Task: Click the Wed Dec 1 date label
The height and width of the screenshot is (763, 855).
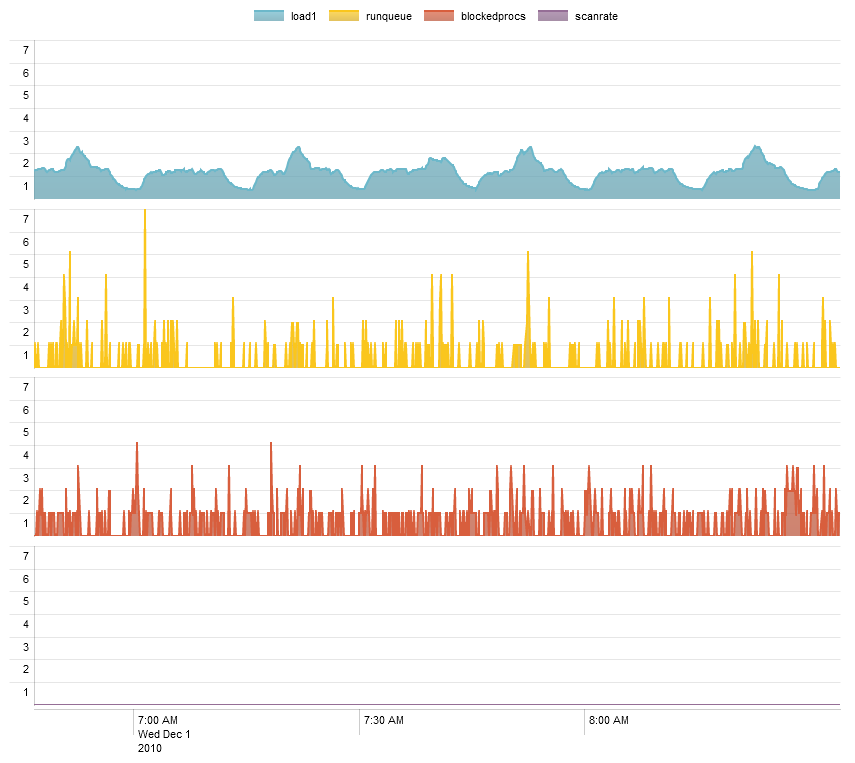Action: click(x=164, y=734)
